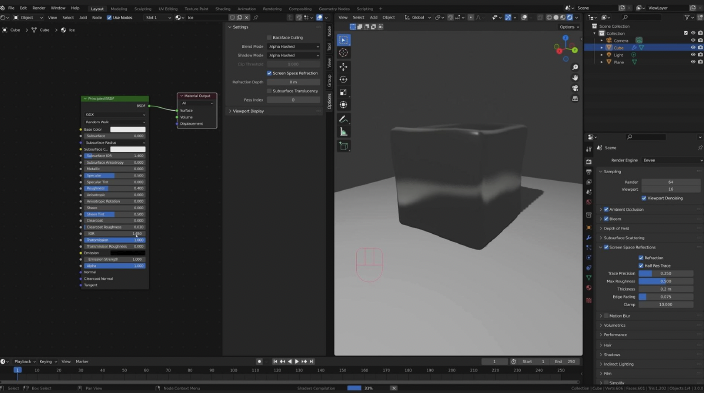Toggle the snap-to-node pin icon in header
Screen dimensions: 704x393
(x=255, y=18)
